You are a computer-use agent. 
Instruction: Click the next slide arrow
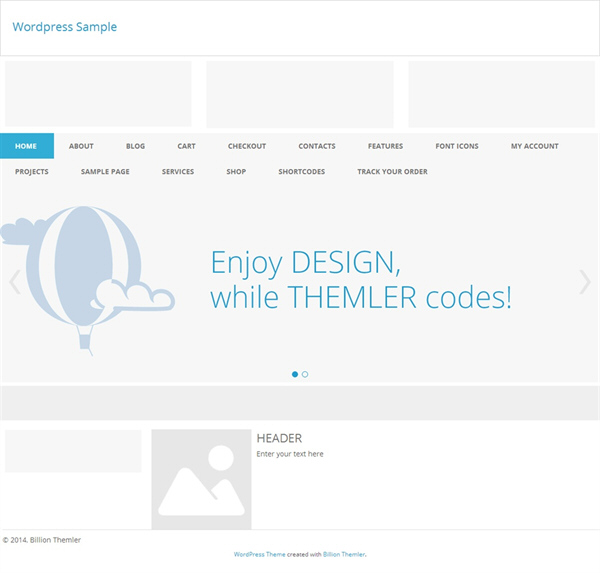pos(585,282)
